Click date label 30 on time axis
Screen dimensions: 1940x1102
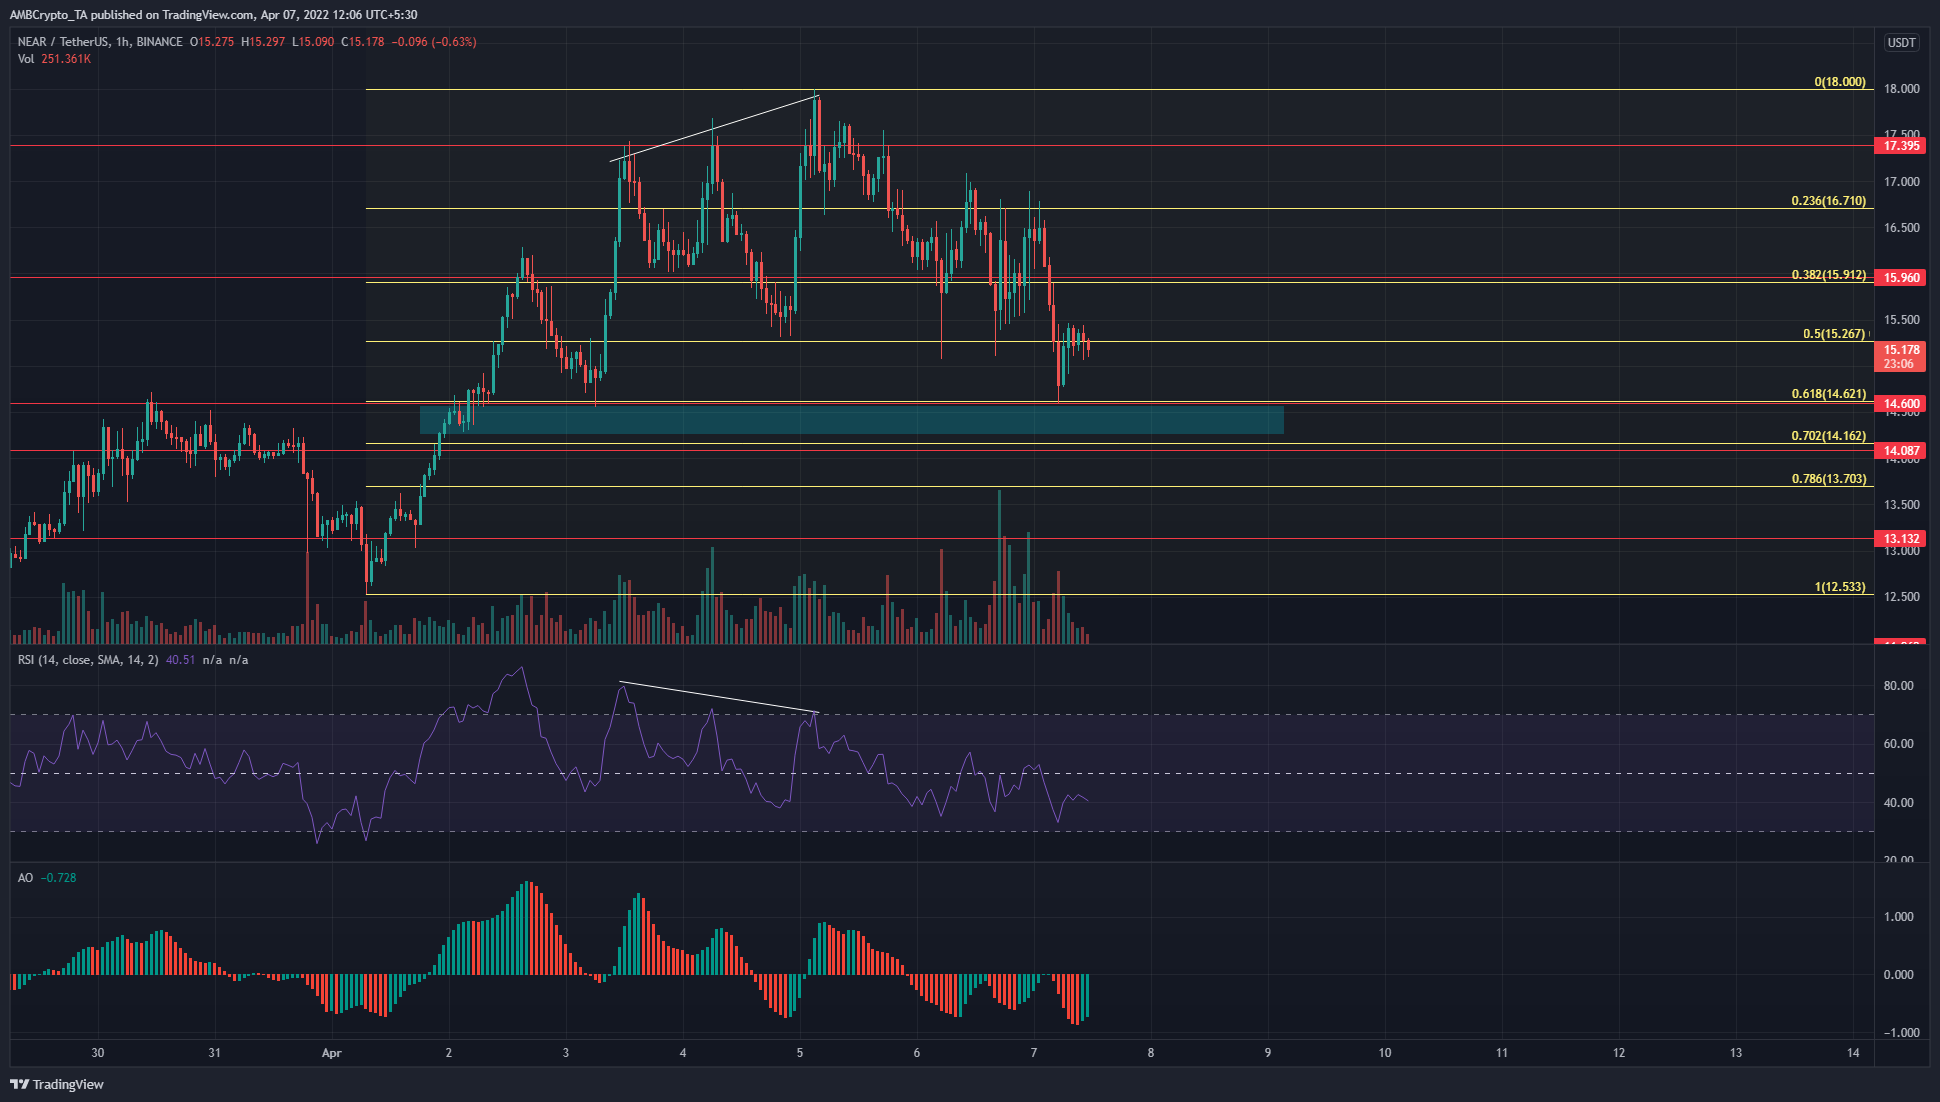(x=97, y=1053)
